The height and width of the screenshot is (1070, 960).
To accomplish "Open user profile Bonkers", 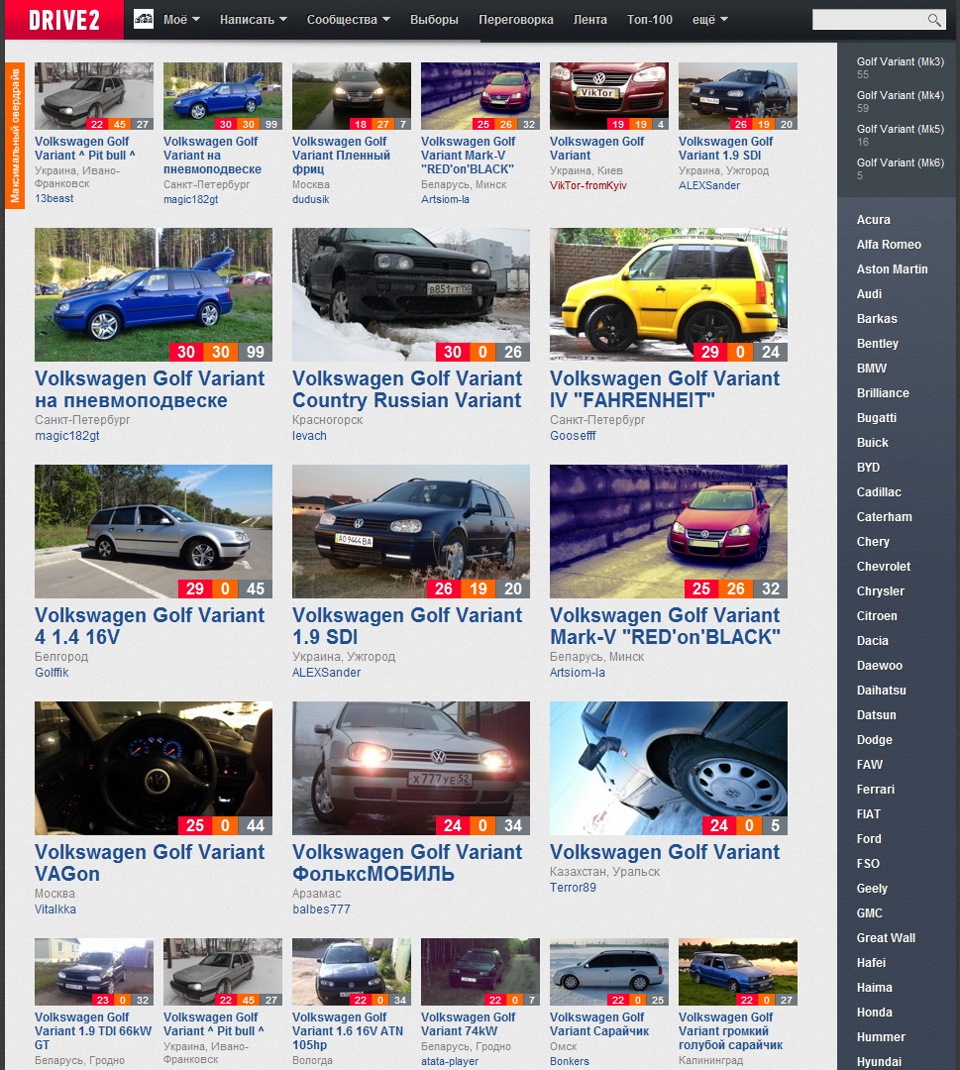I will coord(569,1061).
